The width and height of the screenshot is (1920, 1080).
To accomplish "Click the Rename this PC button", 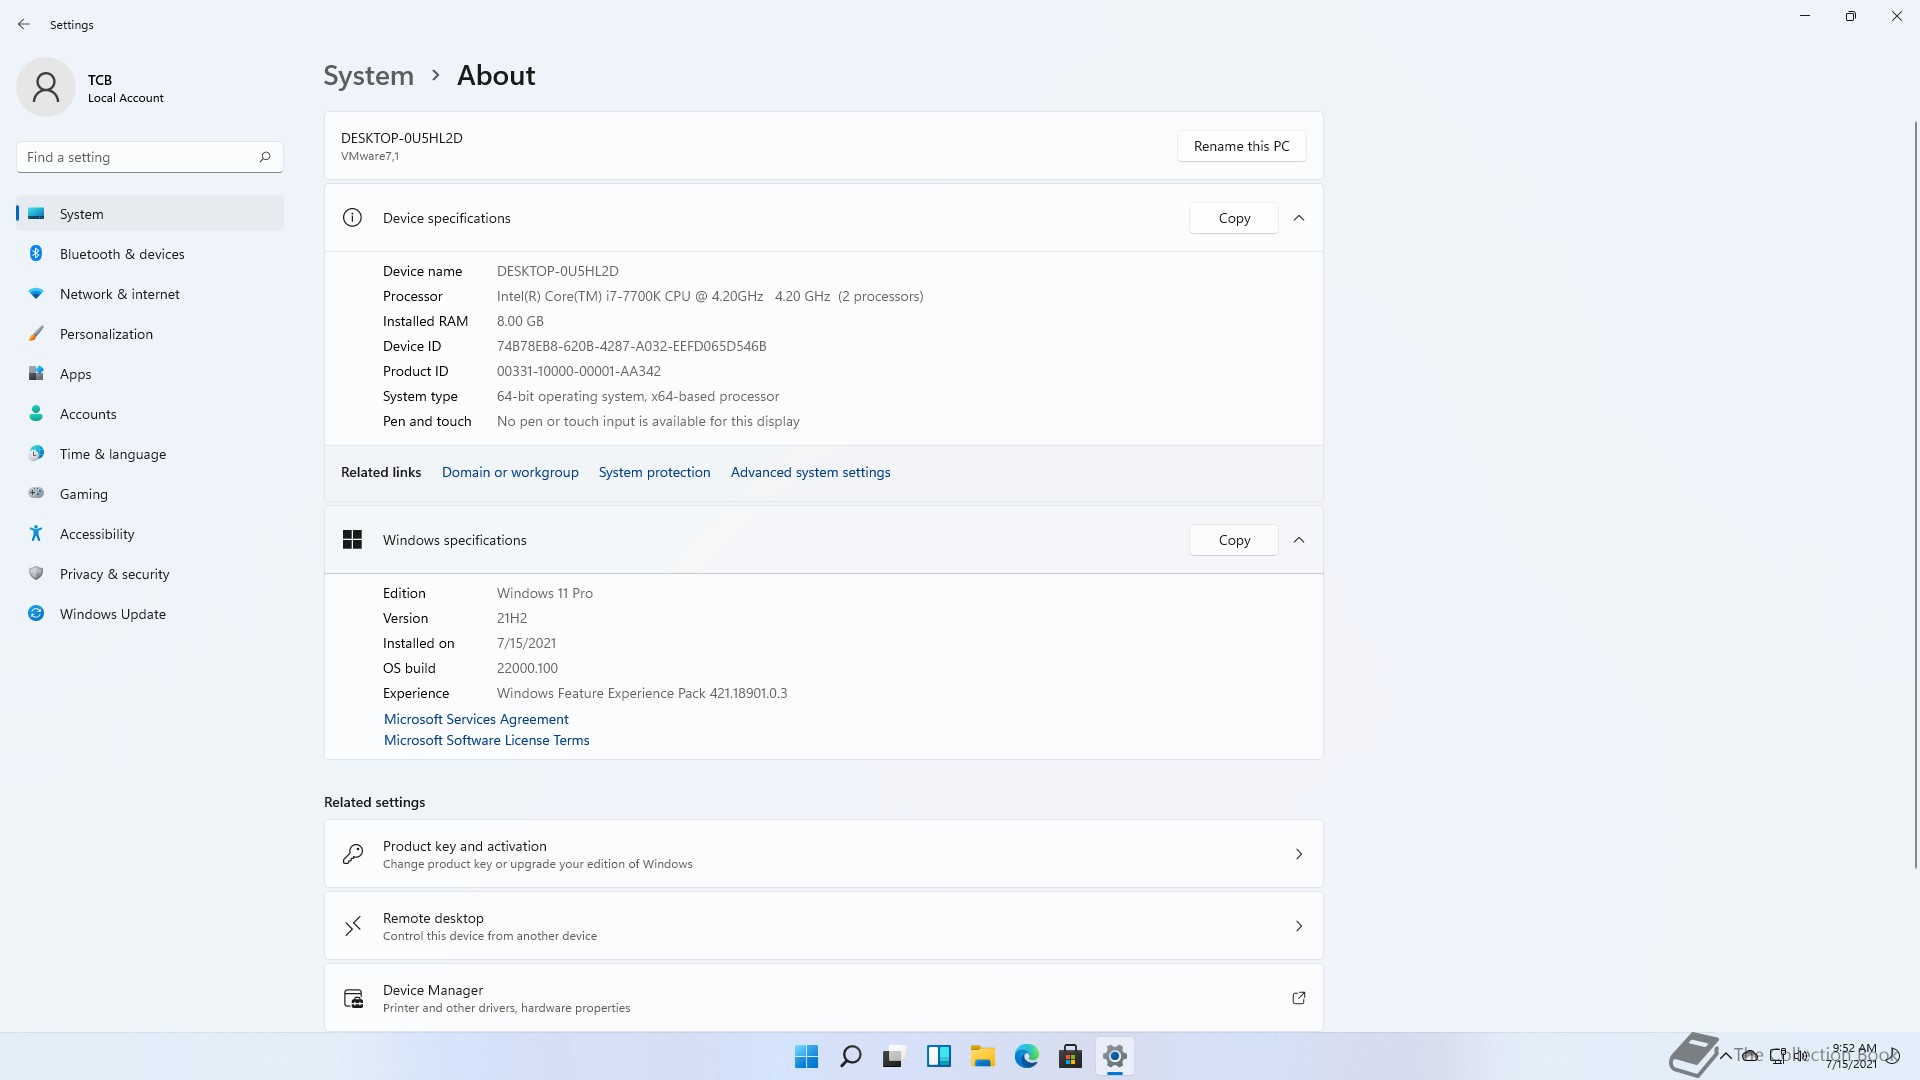I will pyautogui.click(x=1241, y=146).
